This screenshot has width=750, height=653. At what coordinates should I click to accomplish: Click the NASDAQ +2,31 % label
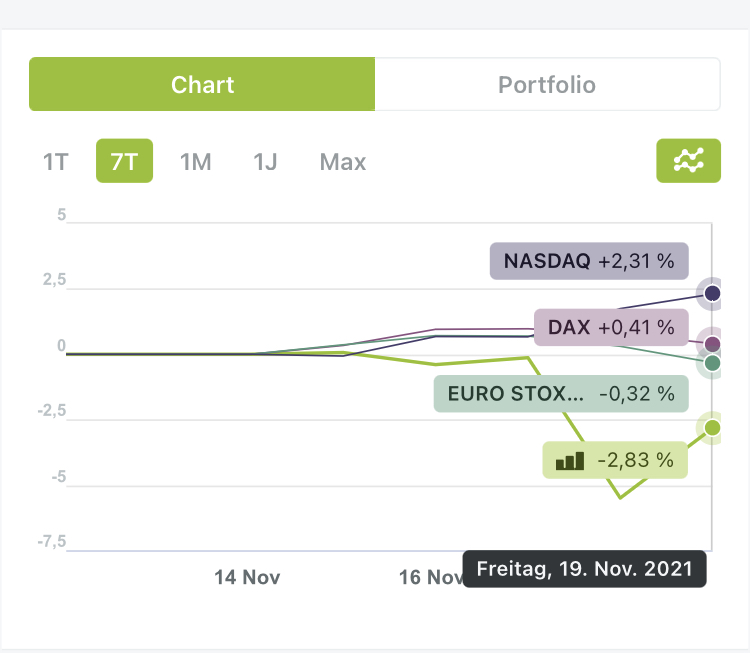point(589,261)
